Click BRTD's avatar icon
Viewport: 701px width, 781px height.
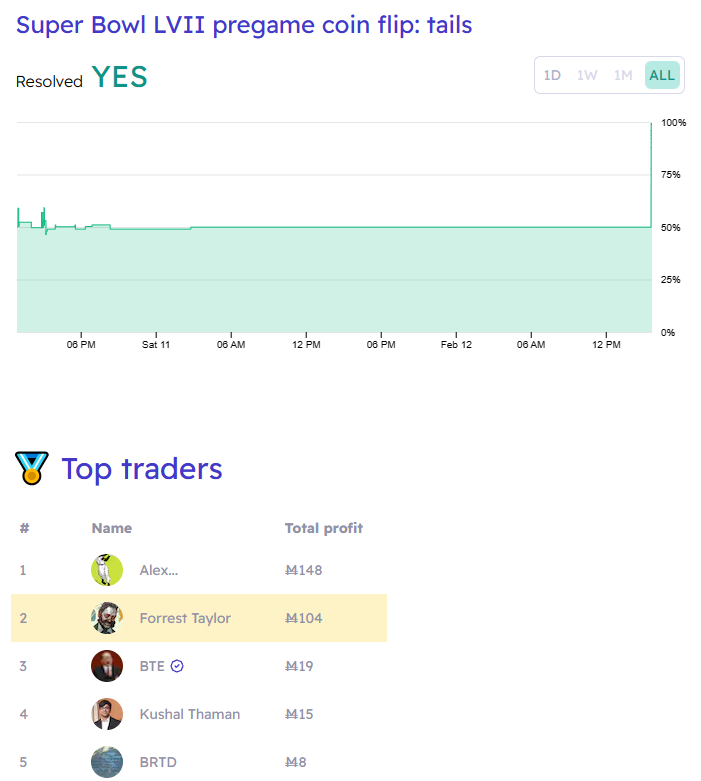[x=107, y=762]
